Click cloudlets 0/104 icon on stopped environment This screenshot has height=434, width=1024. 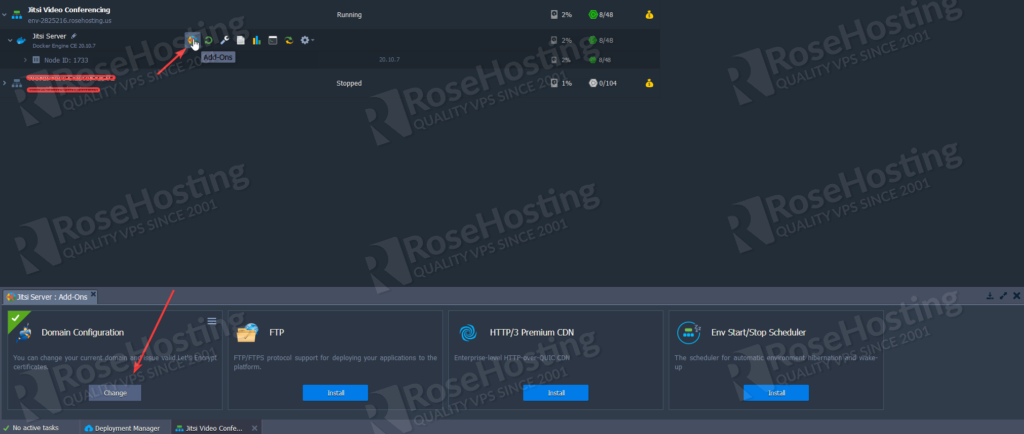tap(593, 83)
